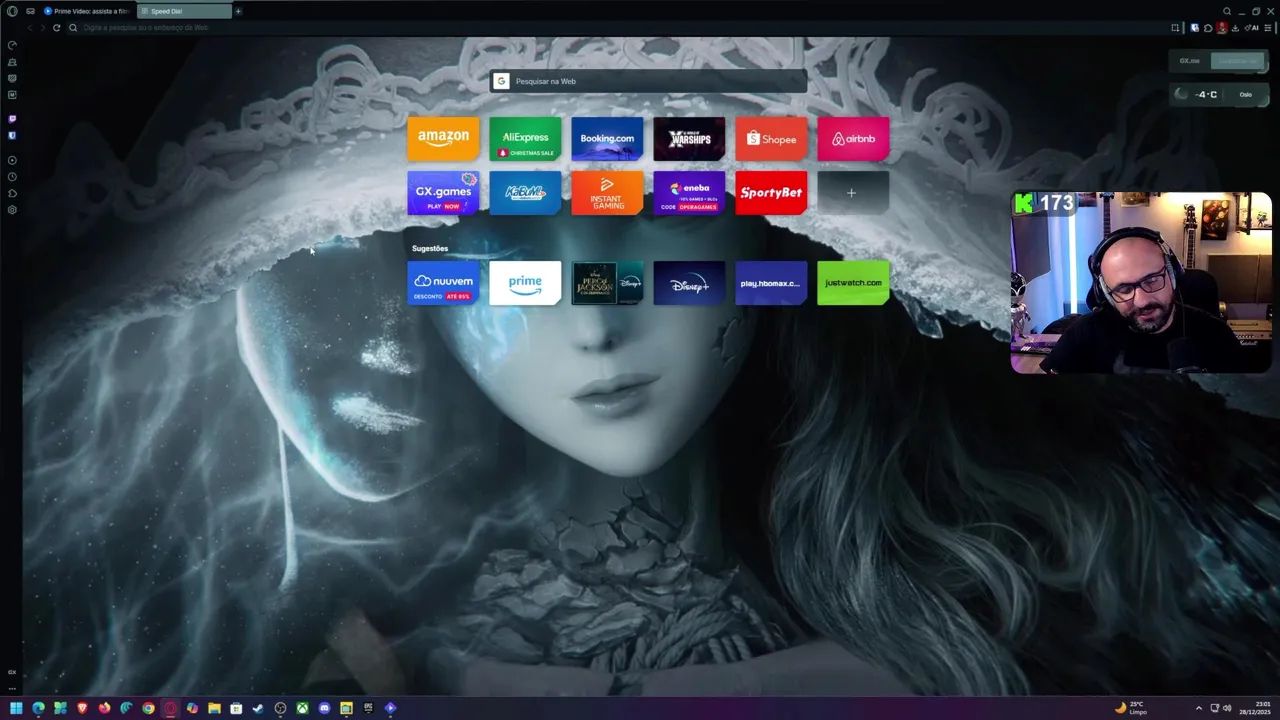Expand the system tray hidden icons arrow
This screenshot has width=1280, height=720.
[1198, 708]
